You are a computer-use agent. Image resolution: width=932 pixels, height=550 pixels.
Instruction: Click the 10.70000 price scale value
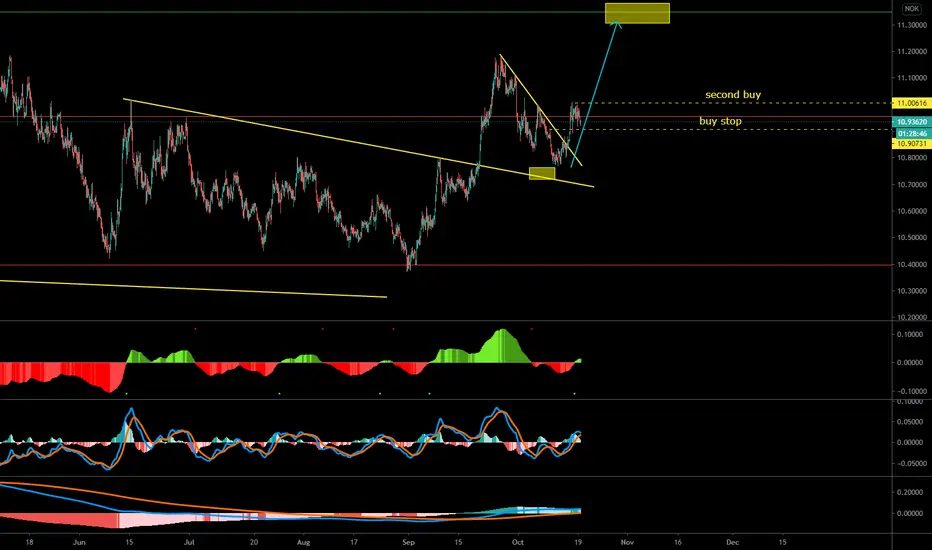[x=912, y=185]
